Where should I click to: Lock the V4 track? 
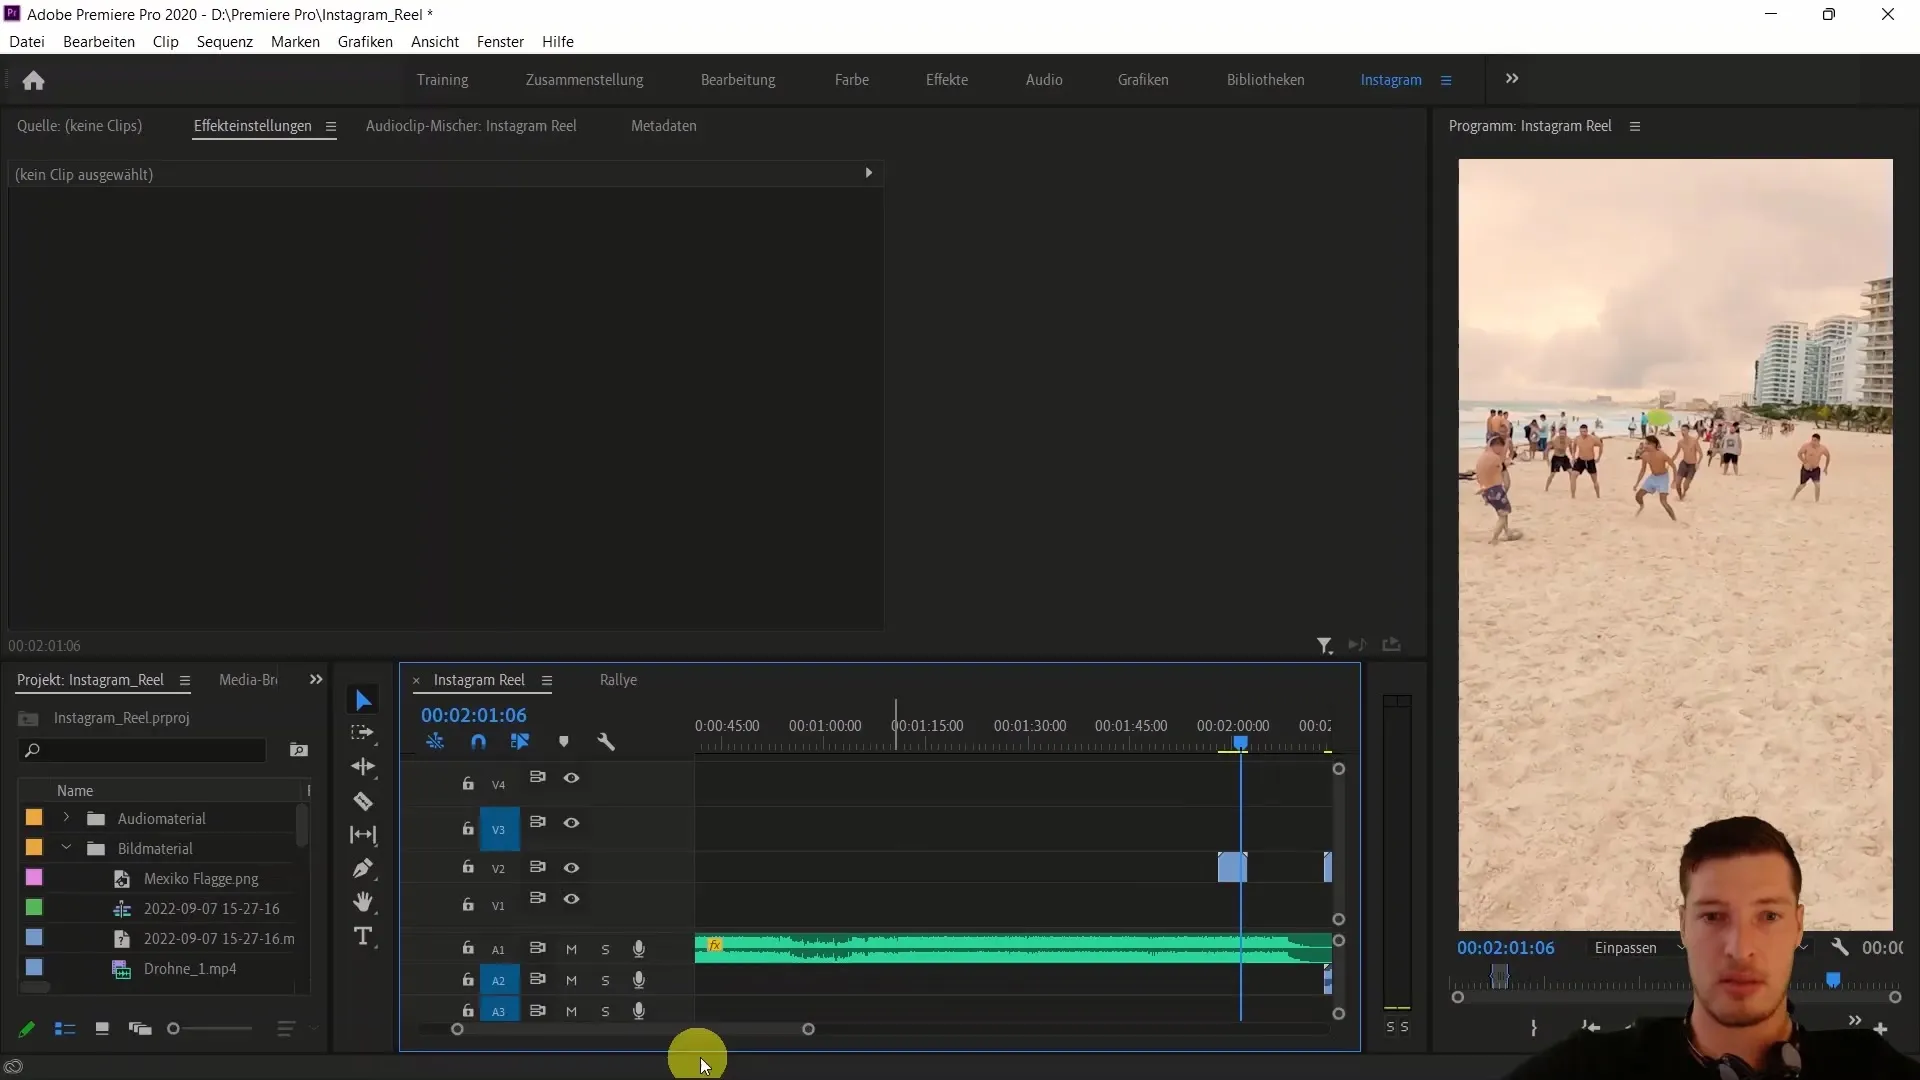(x=467, y=783)
